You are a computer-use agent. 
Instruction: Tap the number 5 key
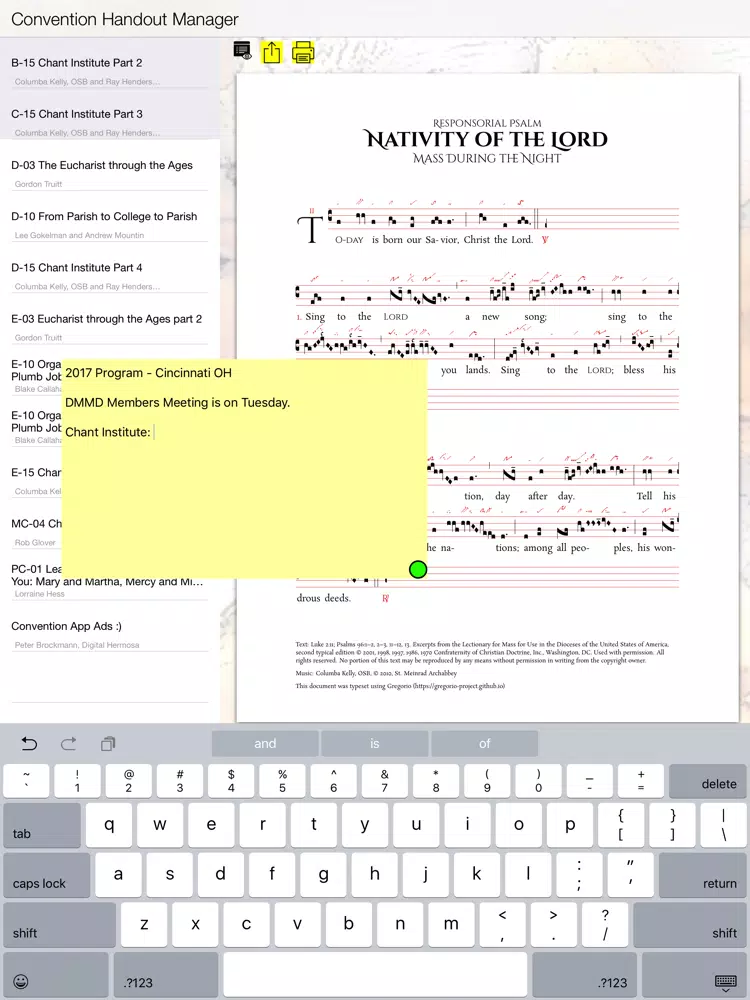click(282, 781)
